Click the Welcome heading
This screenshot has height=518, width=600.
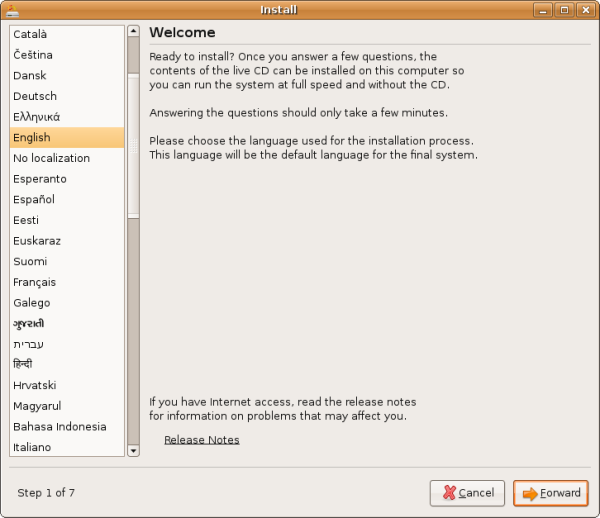pos(182,33)
